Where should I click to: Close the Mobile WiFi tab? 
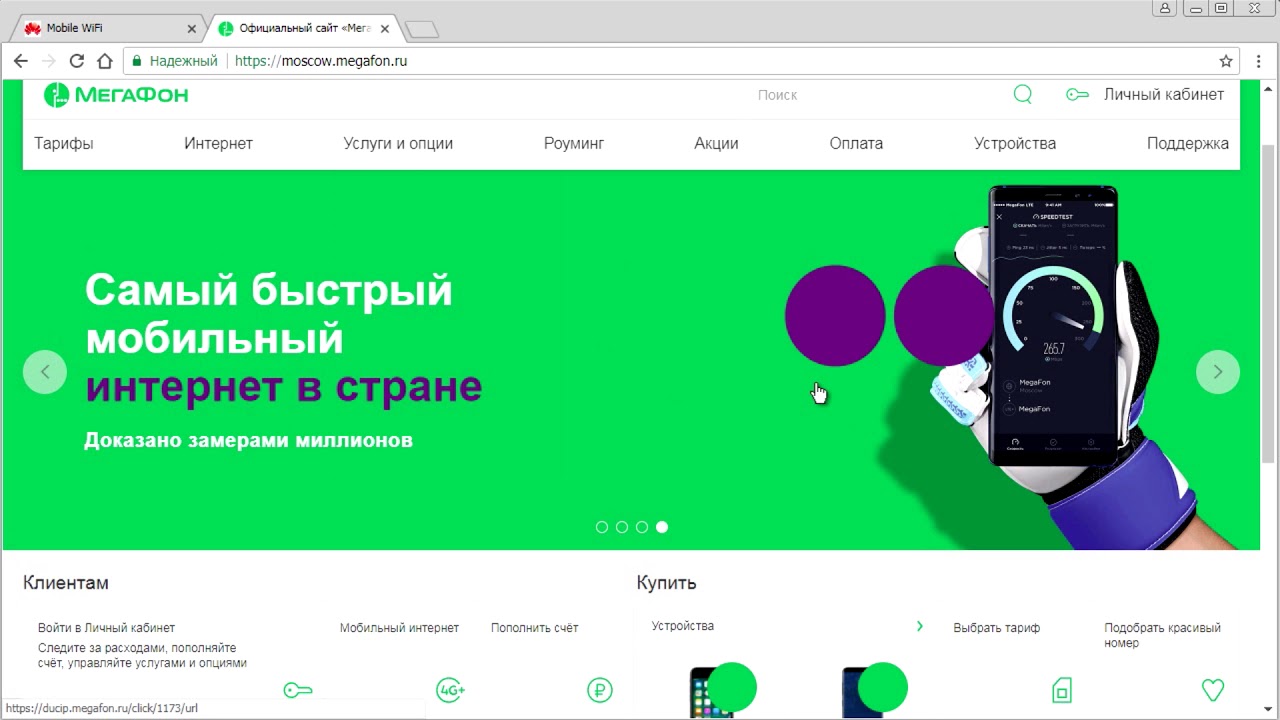(191, 29)
